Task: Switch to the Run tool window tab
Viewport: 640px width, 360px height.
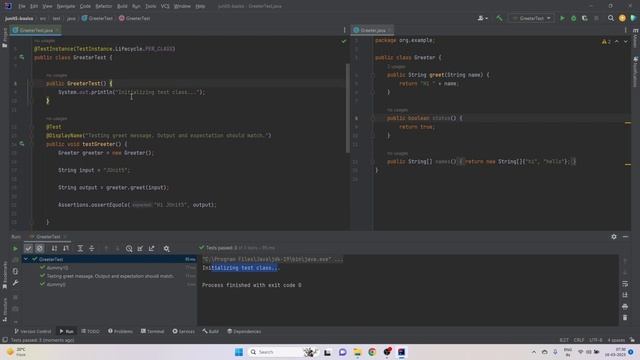Action: click(66, 331)
